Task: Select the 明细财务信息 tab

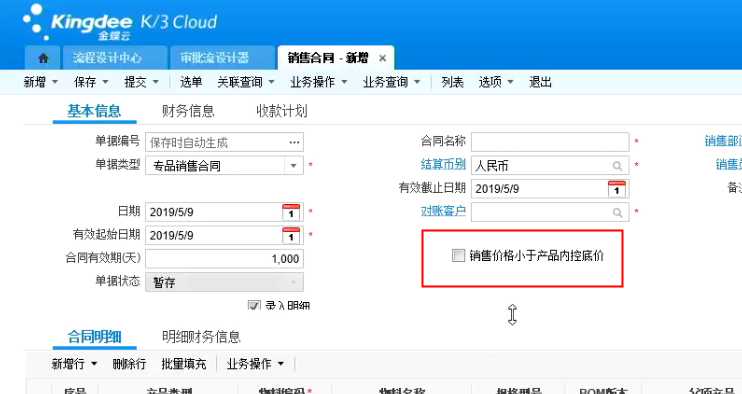Action: 201,337
